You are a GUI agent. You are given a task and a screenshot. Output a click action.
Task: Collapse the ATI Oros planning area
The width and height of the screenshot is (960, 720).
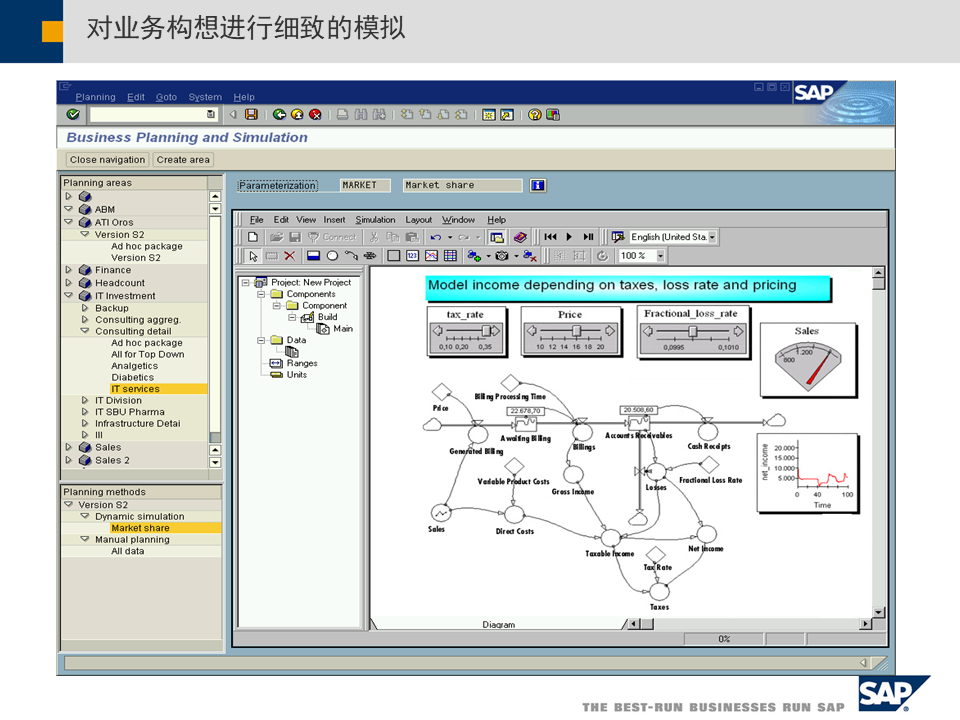[x=69, y=222]
